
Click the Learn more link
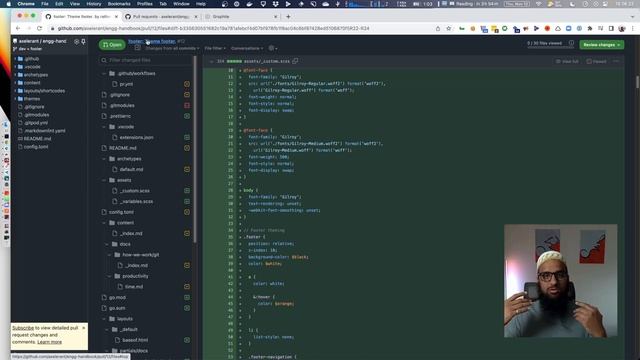click(x=49, y=342)
